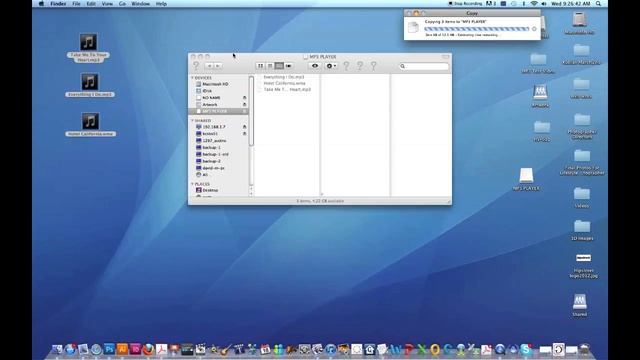Eject the Artwork volume
640x360 pixels.
tap(244, 104)
